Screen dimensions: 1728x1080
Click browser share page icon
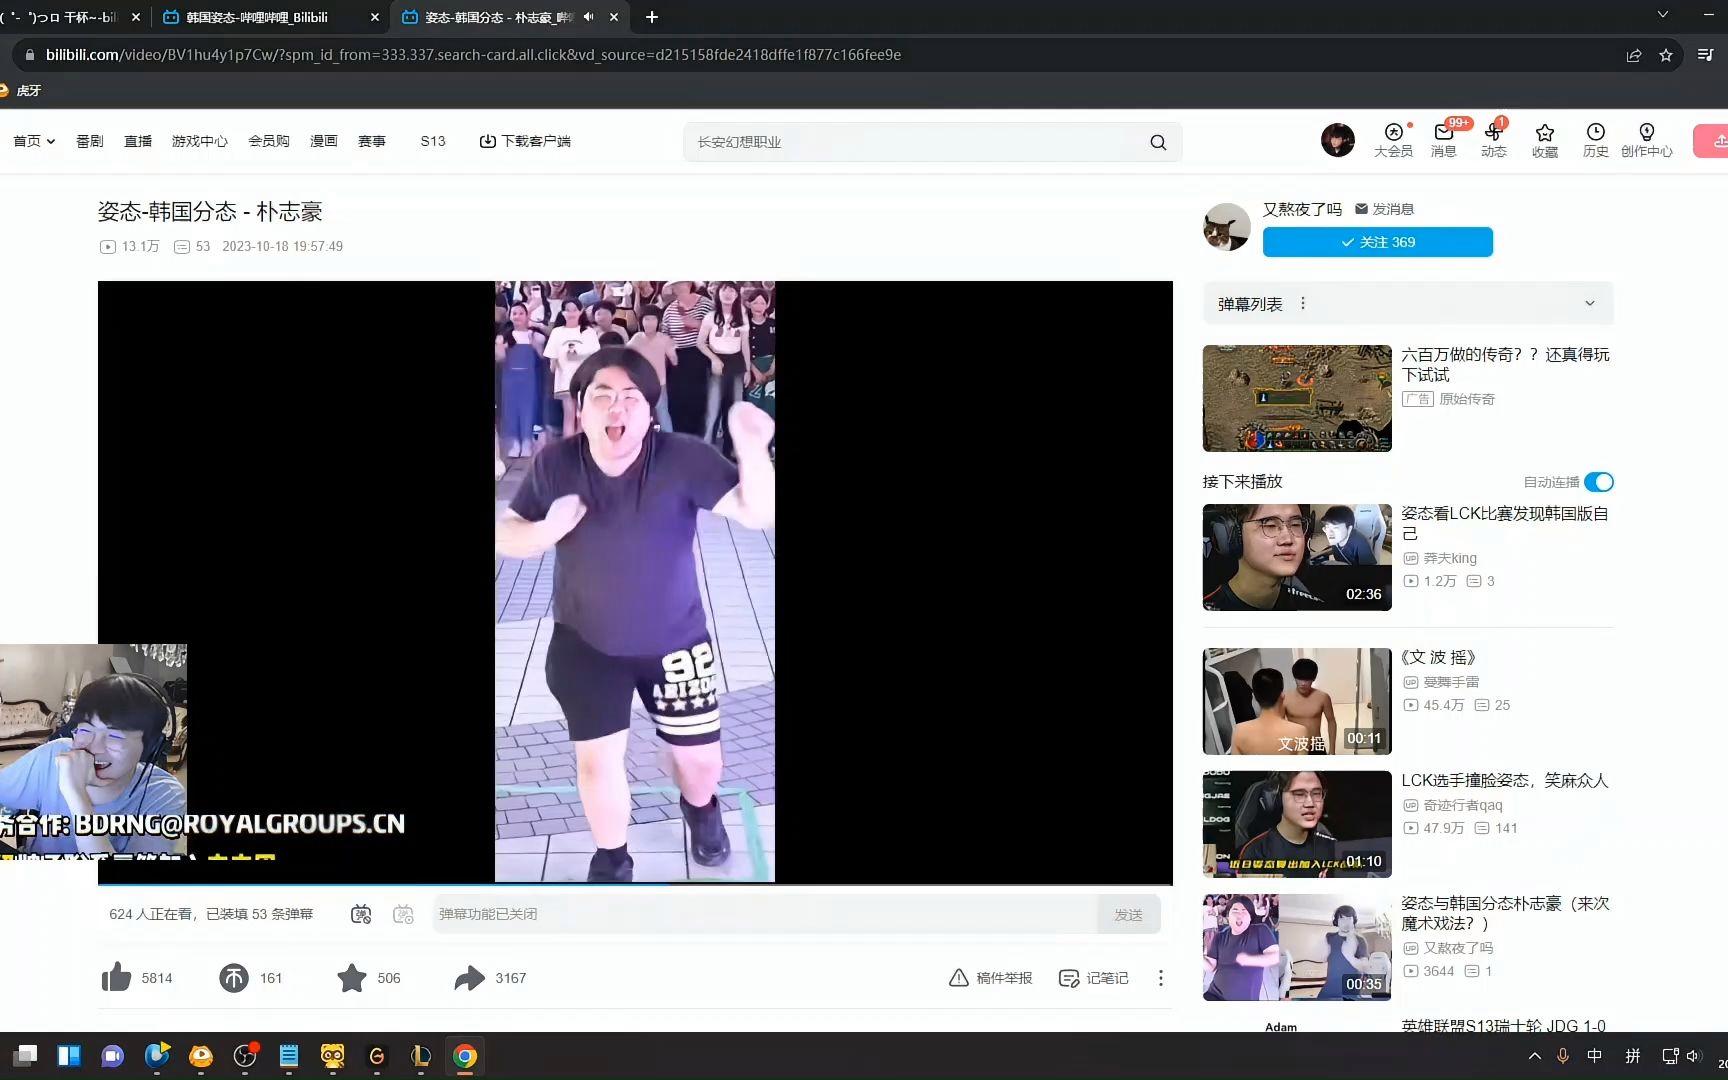[1634, 55]
